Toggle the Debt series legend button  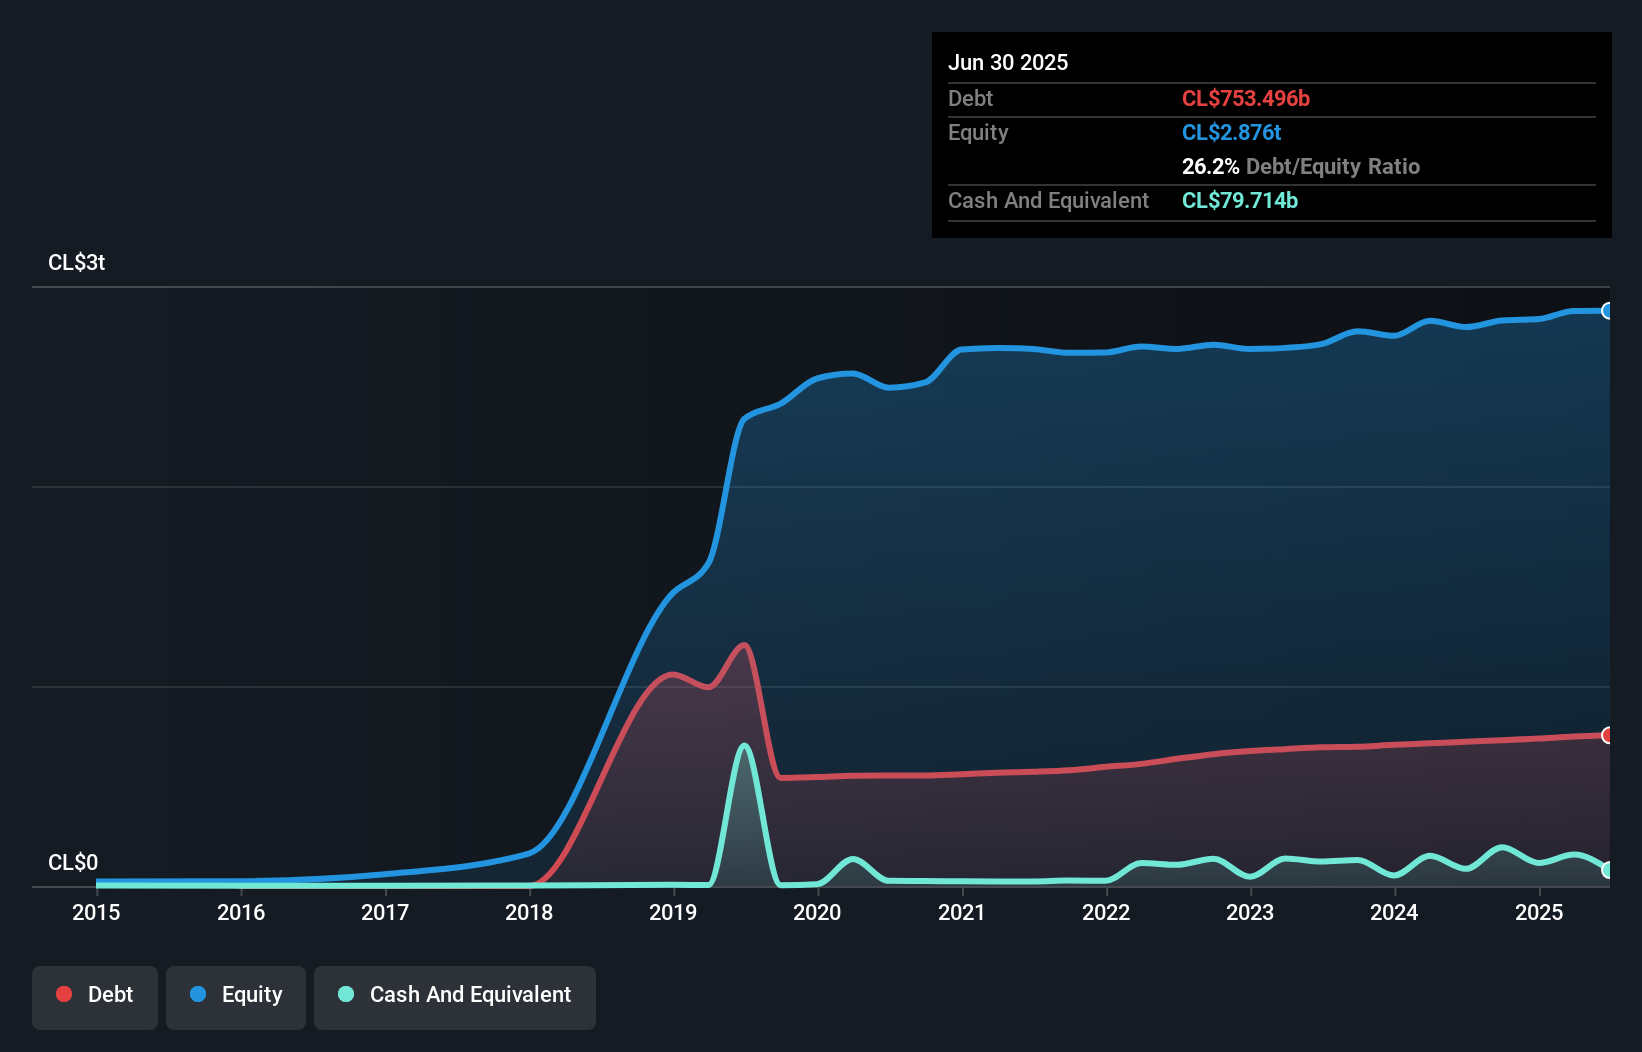coord(94,997)
